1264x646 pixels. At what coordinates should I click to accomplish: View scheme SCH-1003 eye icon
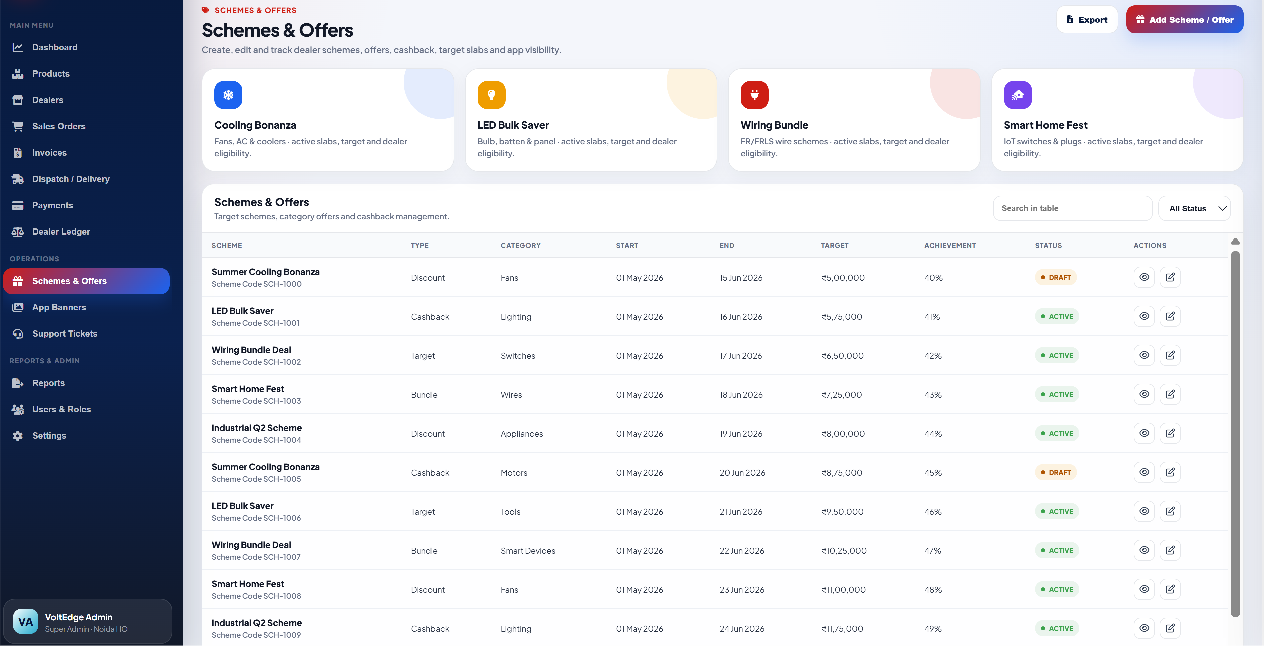[x=1144, y=394]
